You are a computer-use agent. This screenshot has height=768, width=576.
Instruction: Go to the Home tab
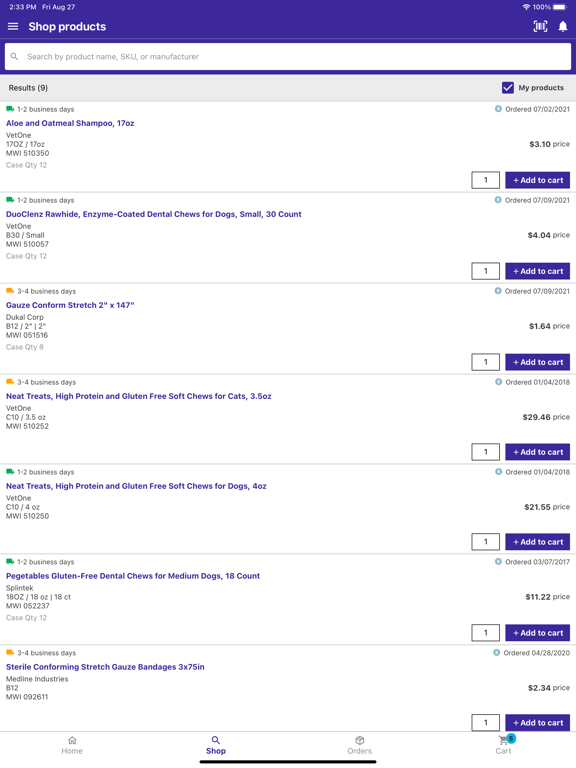tap(72, 745)
